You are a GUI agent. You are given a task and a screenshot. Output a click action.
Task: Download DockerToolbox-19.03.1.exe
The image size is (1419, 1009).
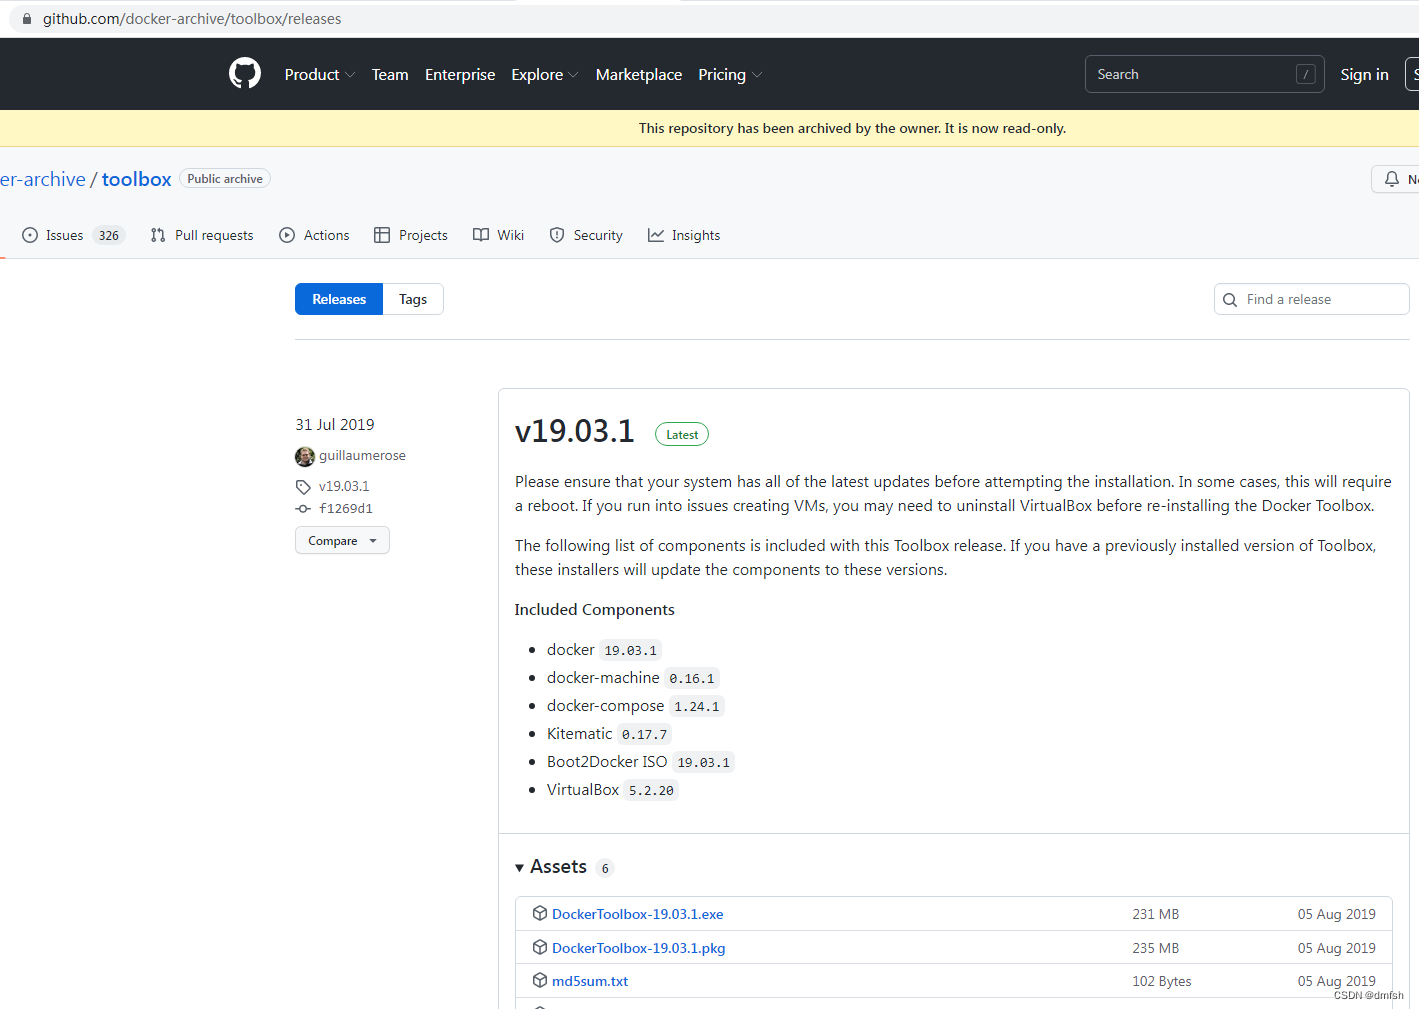tap(637, 914)
